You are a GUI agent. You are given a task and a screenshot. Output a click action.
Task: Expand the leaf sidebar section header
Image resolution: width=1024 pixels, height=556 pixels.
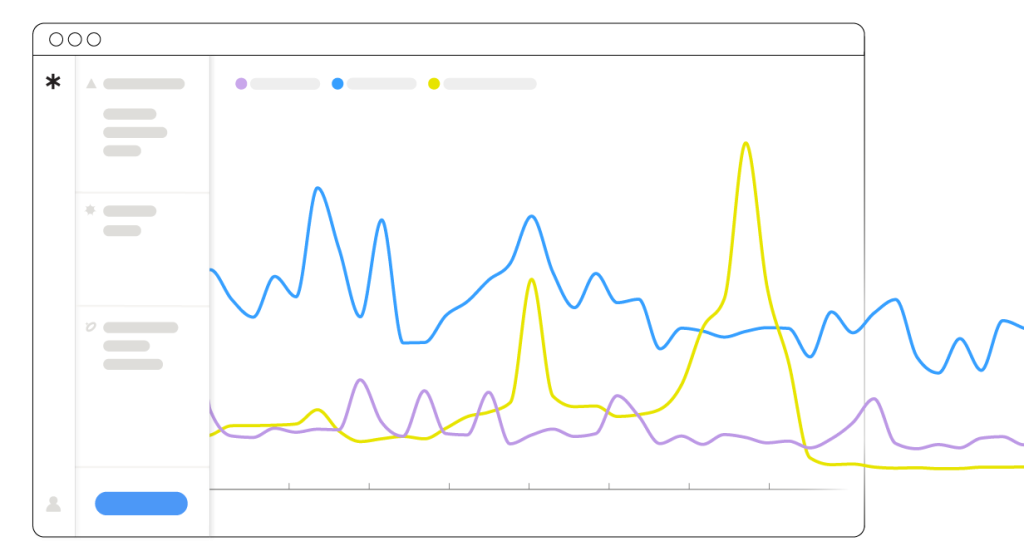(140, 327)
